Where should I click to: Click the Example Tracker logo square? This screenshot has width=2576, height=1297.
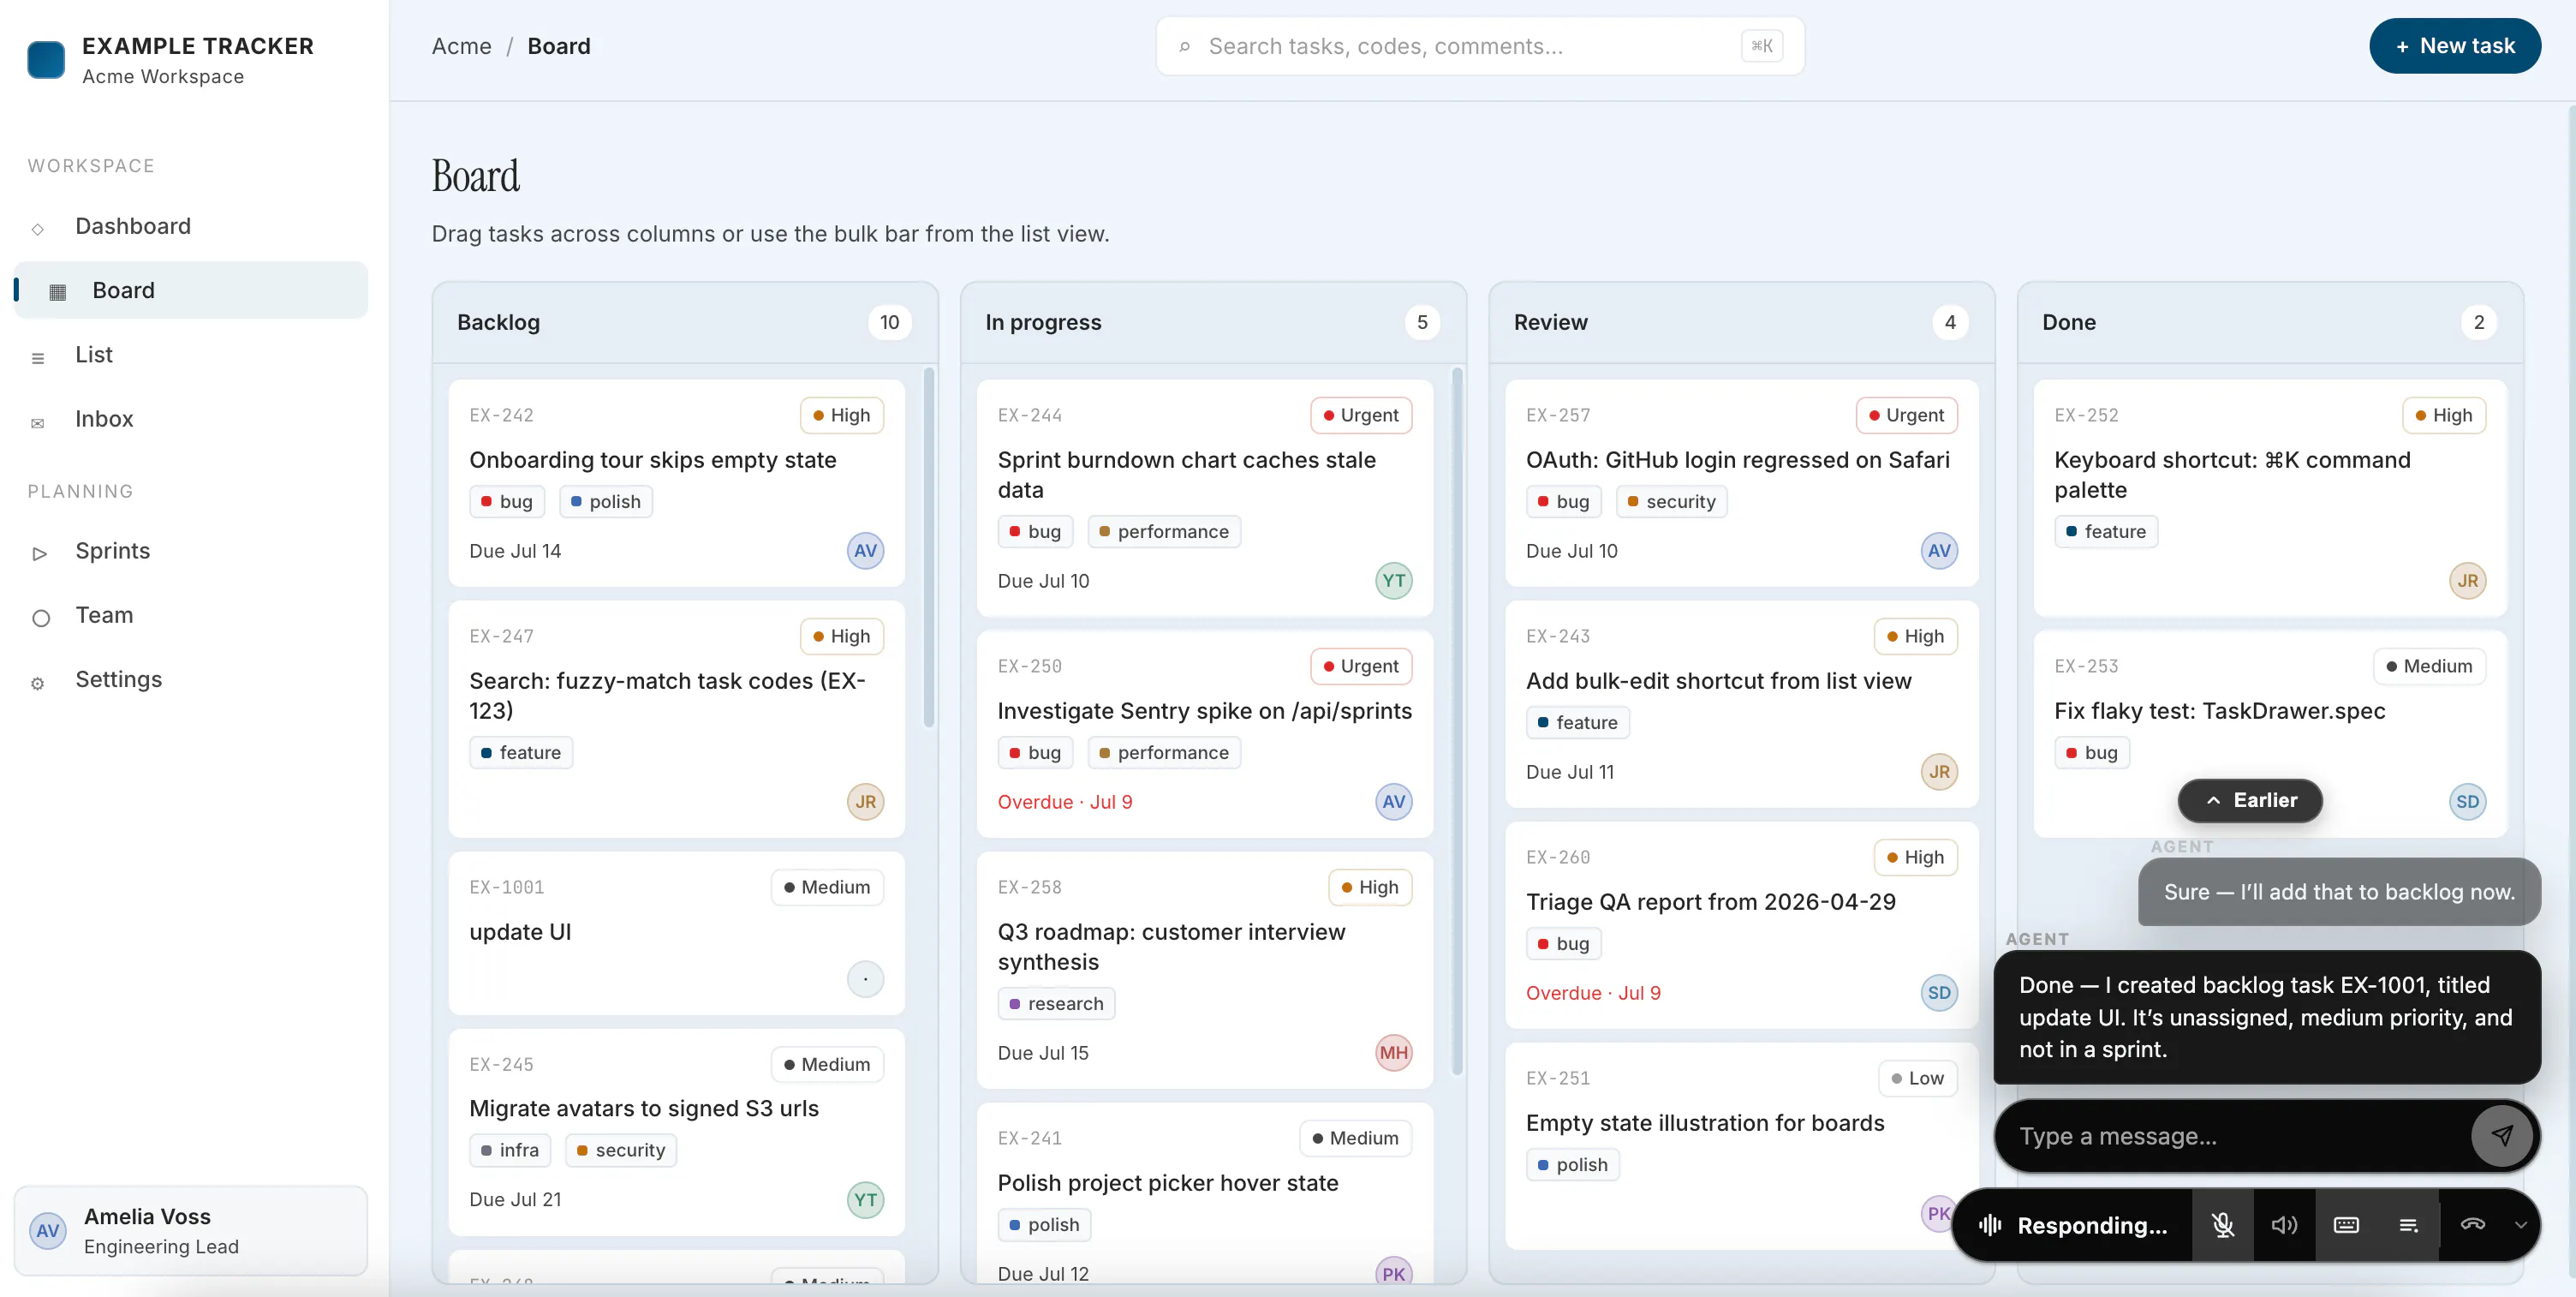coord(46,59)
